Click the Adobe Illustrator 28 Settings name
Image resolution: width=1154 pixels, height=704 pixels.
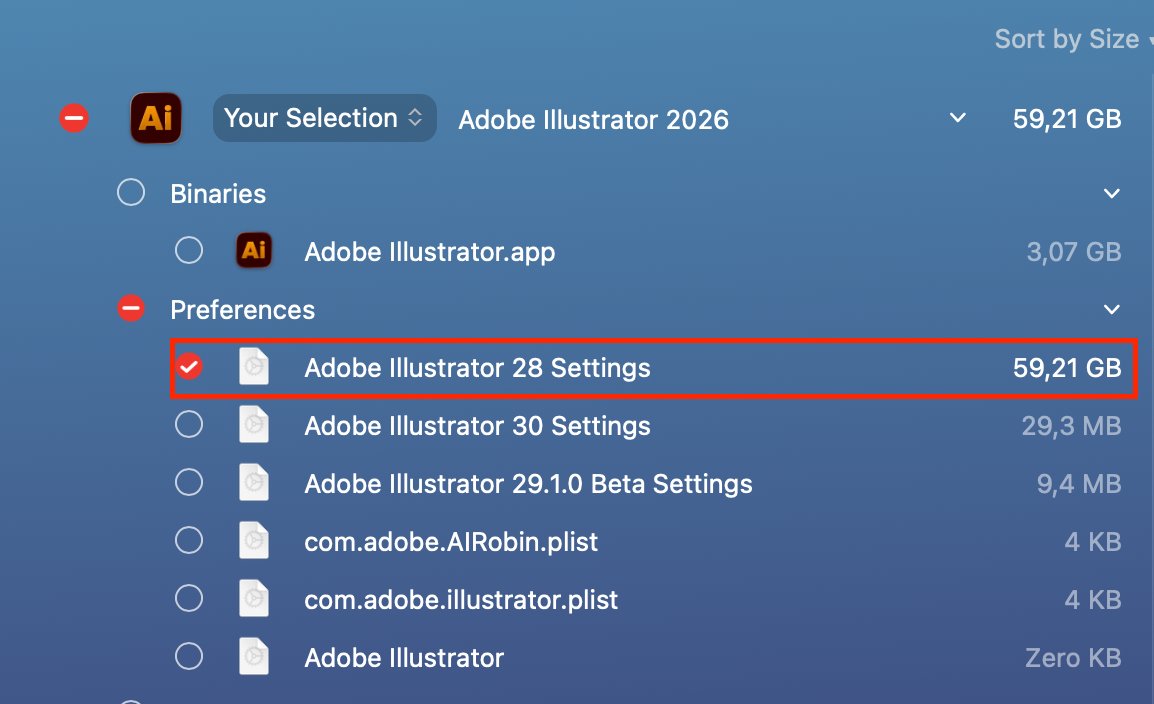tap(477, 368)
